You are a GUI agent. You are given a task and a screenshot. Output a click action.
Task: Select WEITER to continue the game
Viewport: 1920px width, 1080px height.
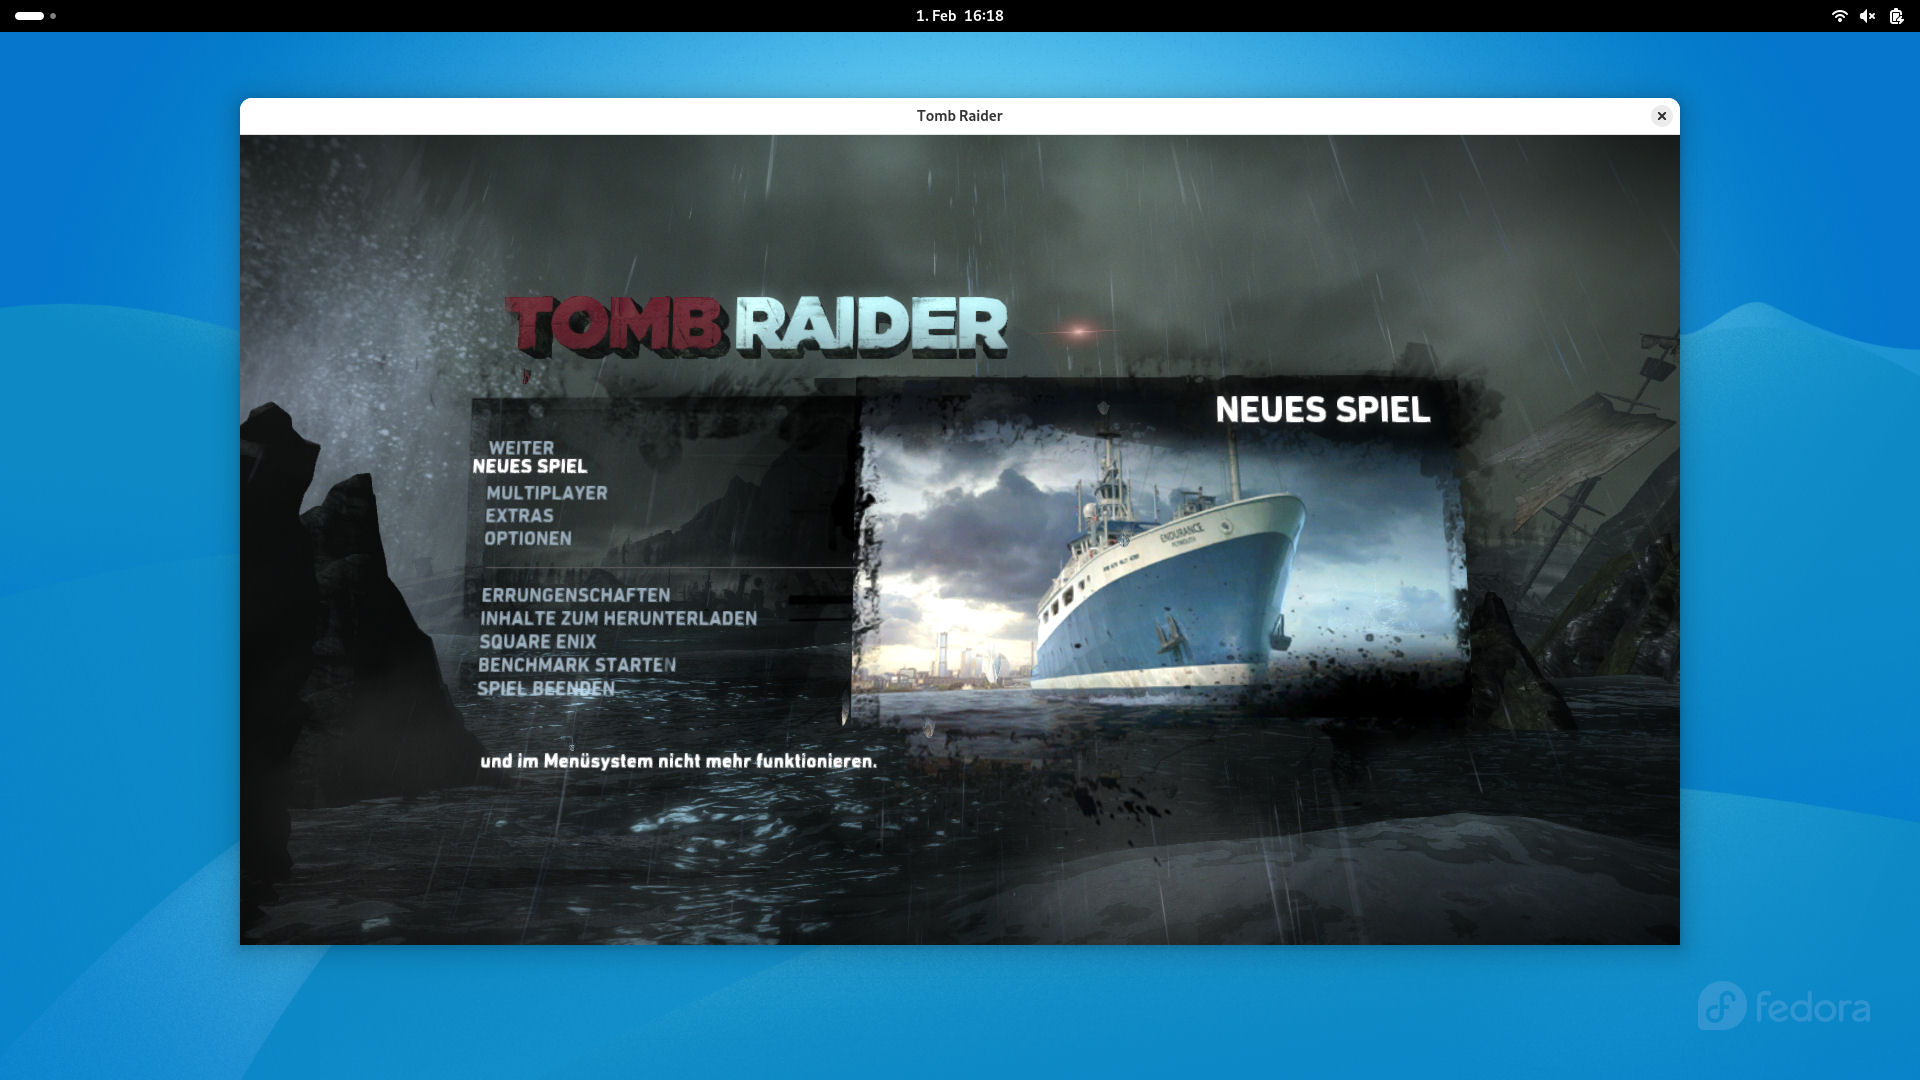click(x=521, y=448)
